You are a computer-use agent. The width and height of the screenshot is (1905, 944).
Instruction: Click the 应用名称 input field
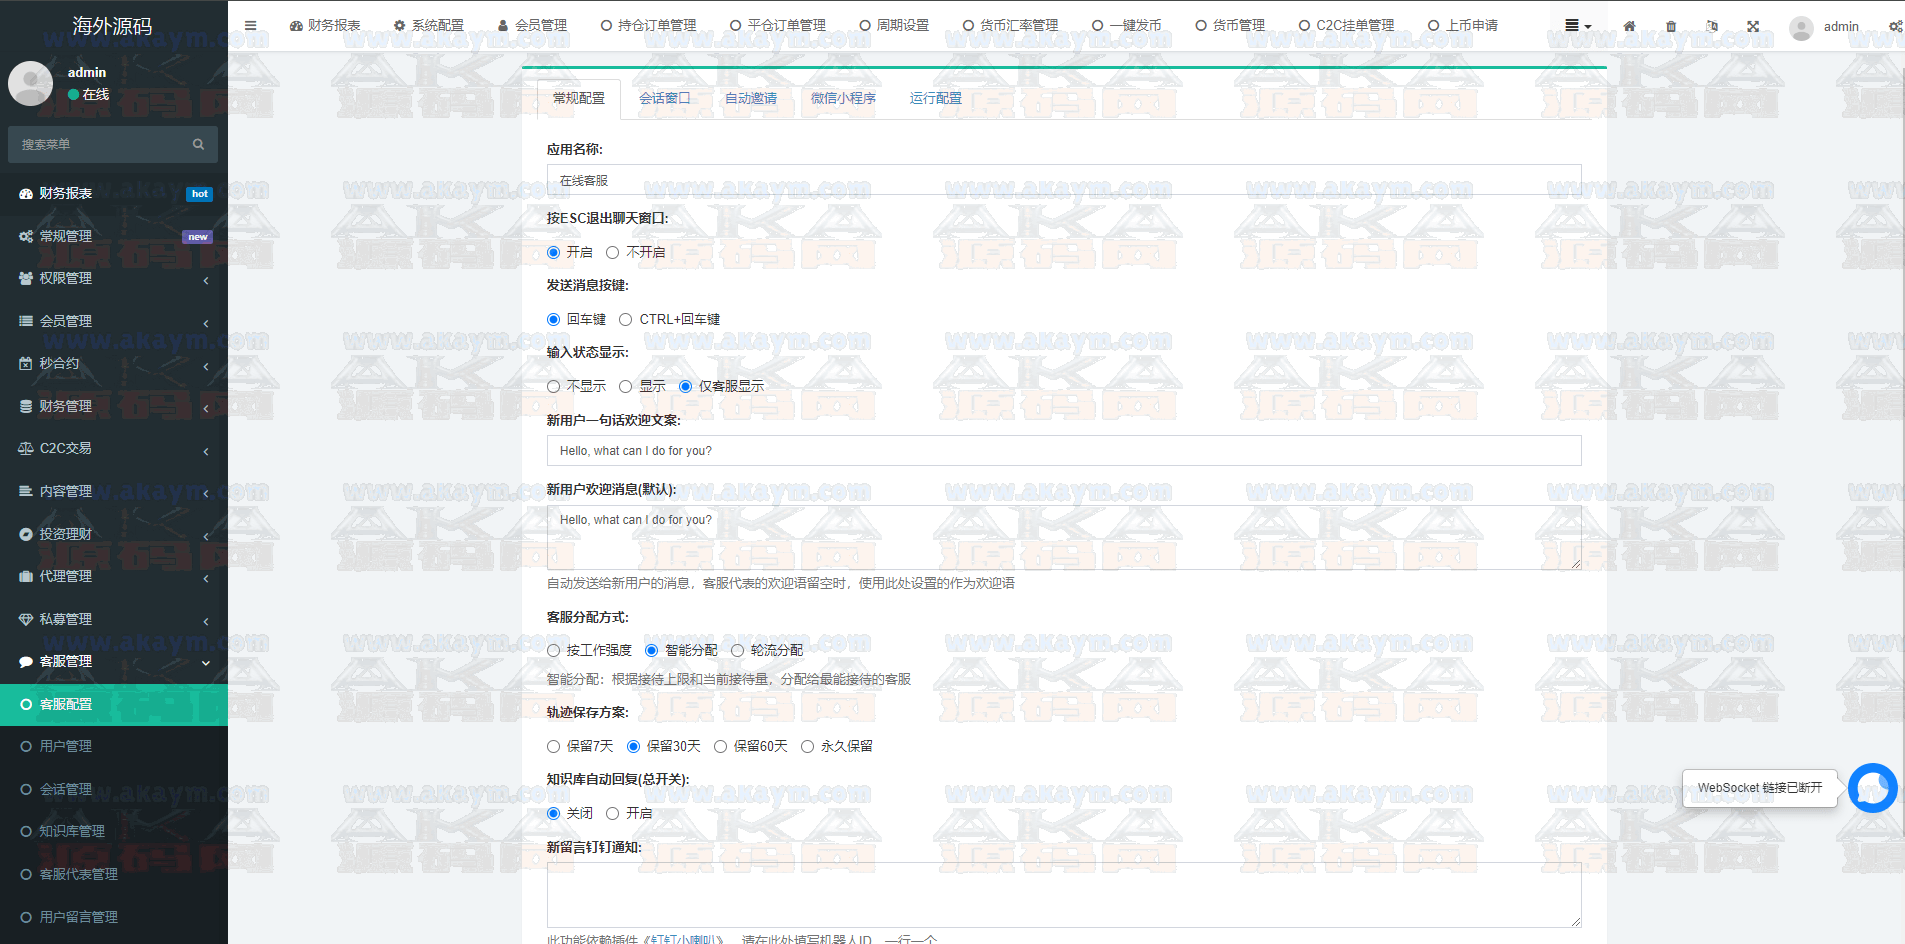point(1063,180)
